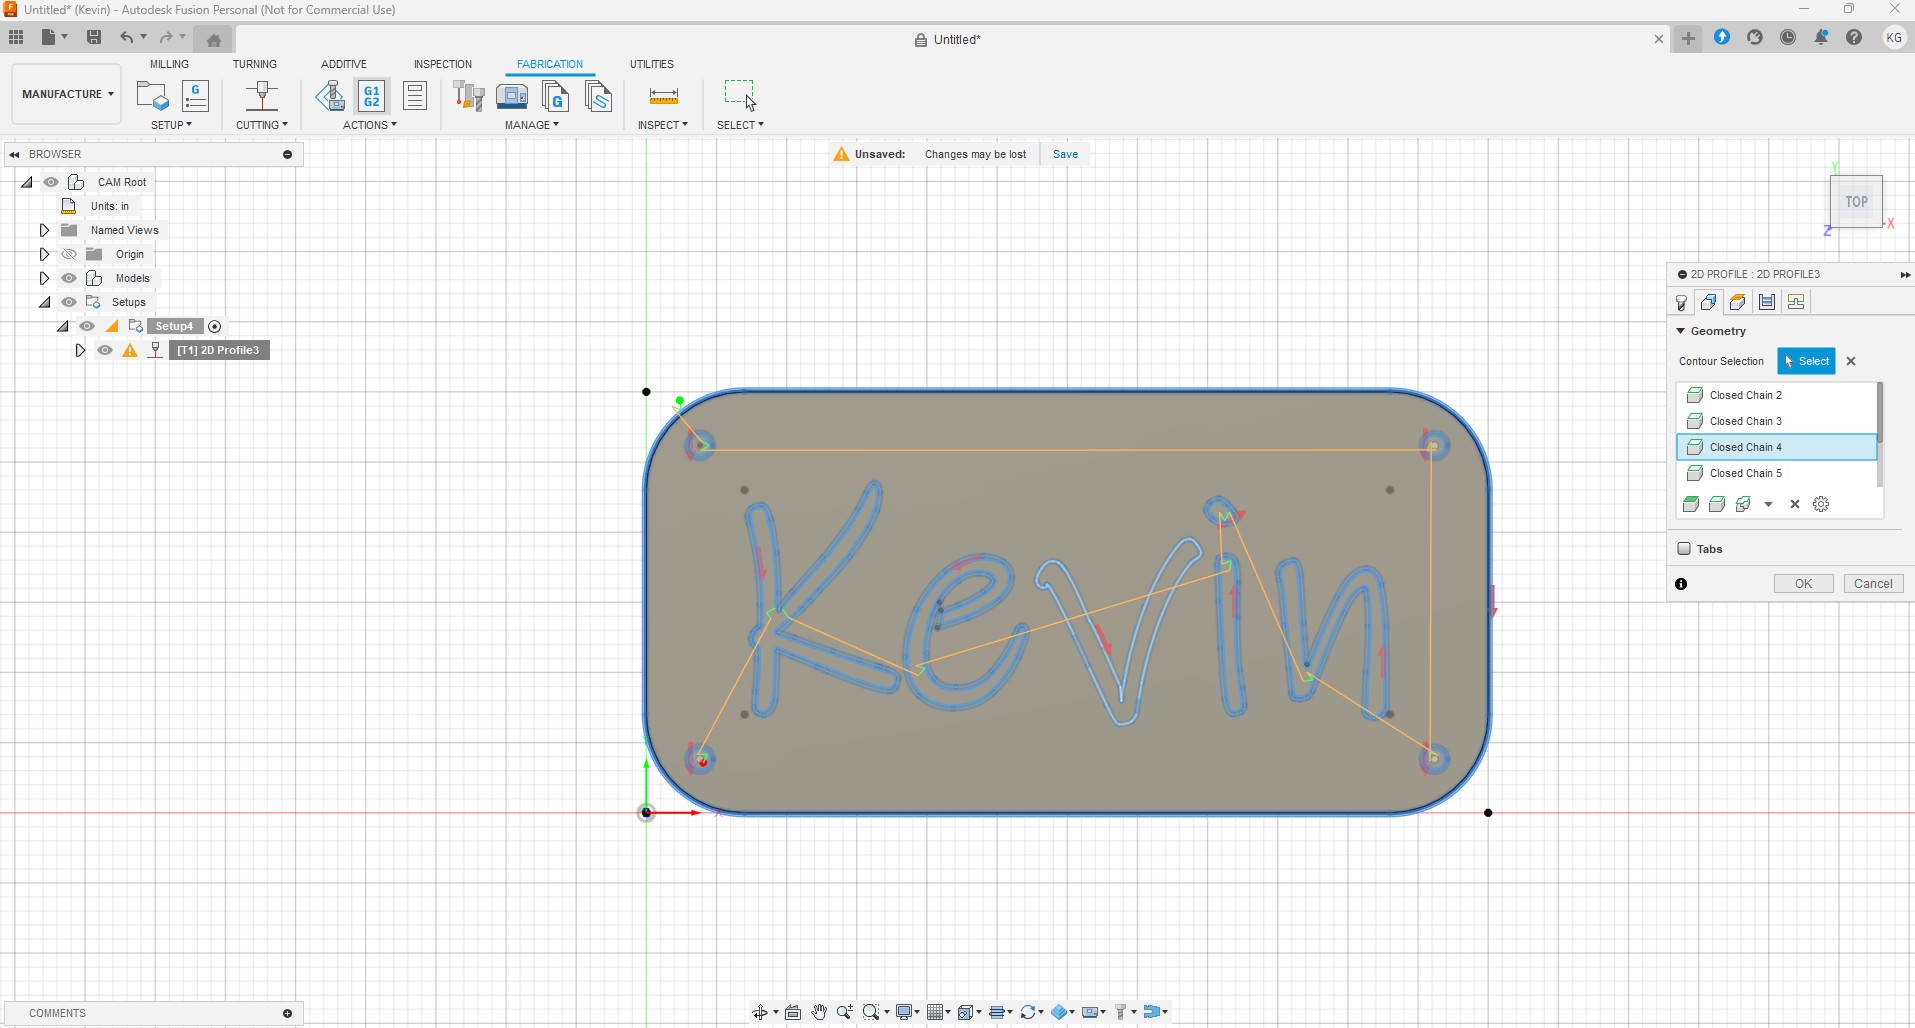Click OK in the 2D Profile dialog
This screenshot has height=1028, width=1915.
click(1803, 584)
